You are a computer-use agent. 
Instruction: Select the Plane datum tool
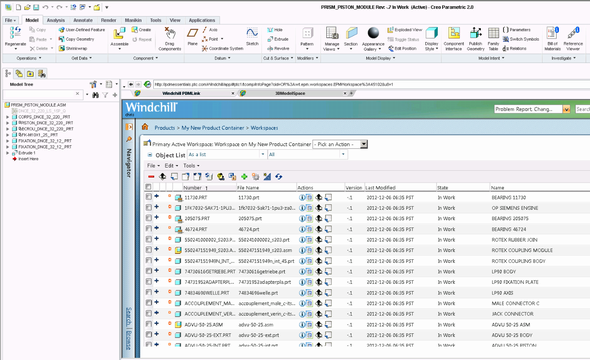pyautogui.click(x=192, y=33)
